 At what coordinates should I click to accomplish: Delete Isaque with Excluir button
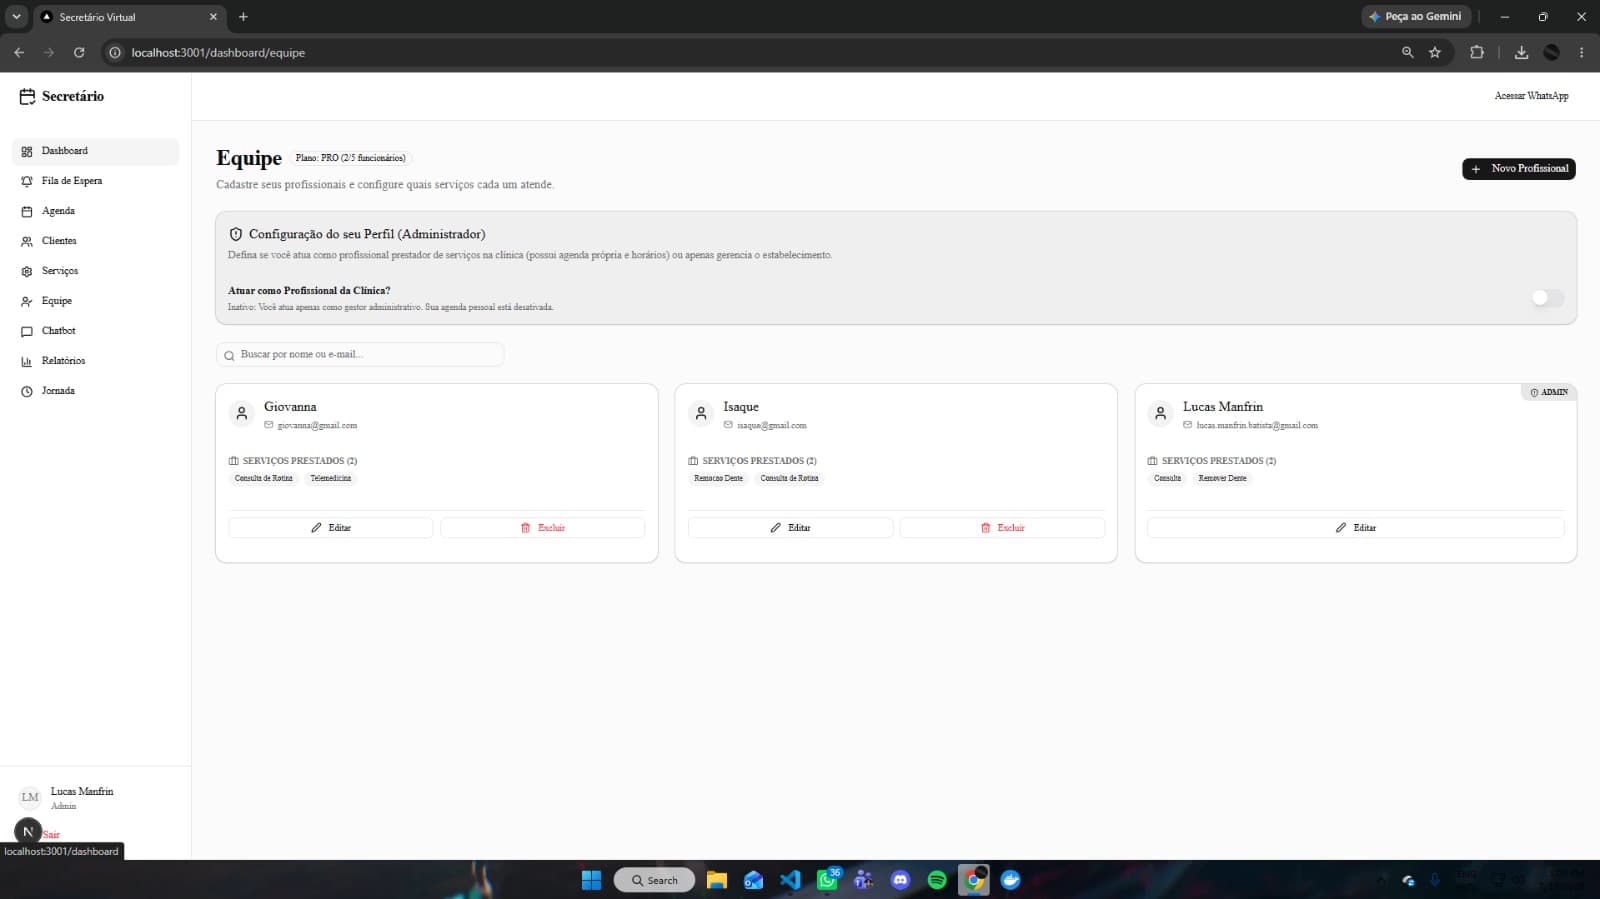click(x=1002, y=528)
